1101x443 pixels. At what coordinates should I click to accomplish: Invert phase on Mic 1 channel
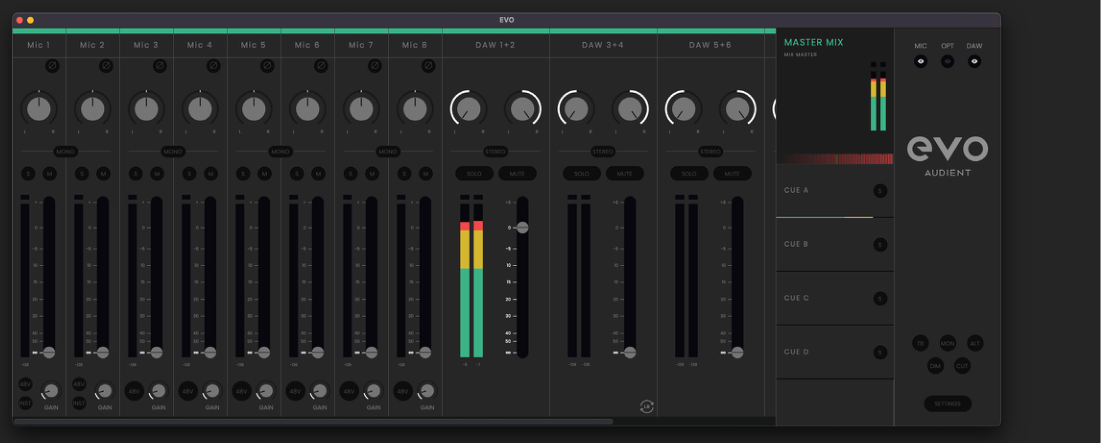[52, 65]
